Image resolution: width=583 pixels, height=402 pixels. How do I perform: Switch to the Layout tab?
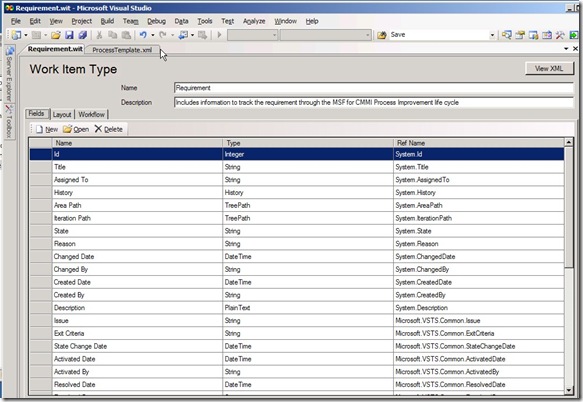[x=62, y=115]
